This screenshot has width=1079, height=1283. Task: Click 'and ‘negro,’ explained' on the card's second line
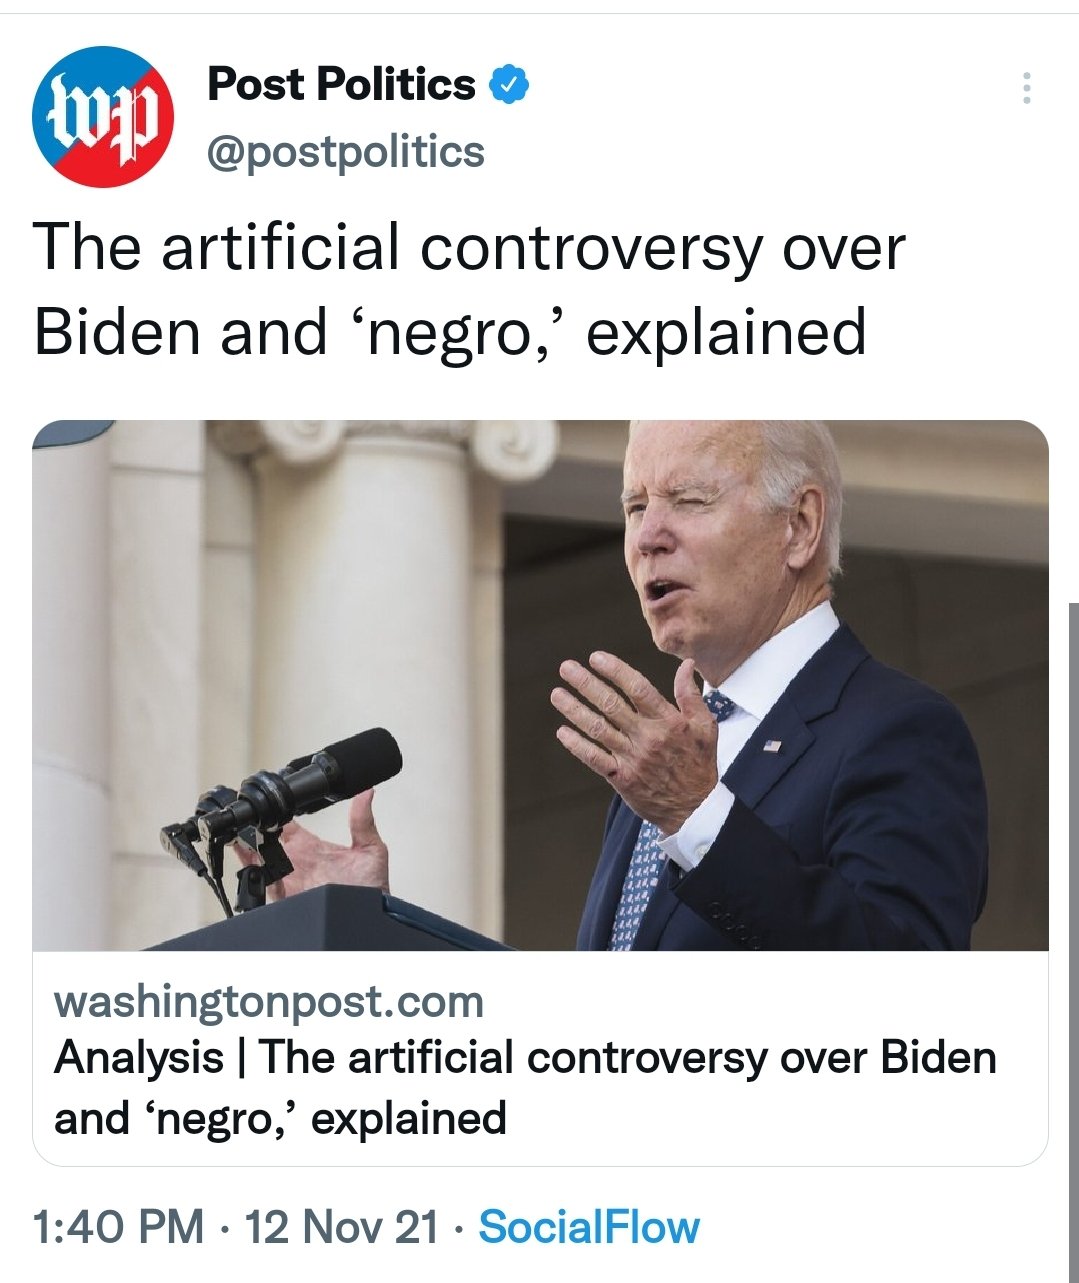(x=280, y=1118)
